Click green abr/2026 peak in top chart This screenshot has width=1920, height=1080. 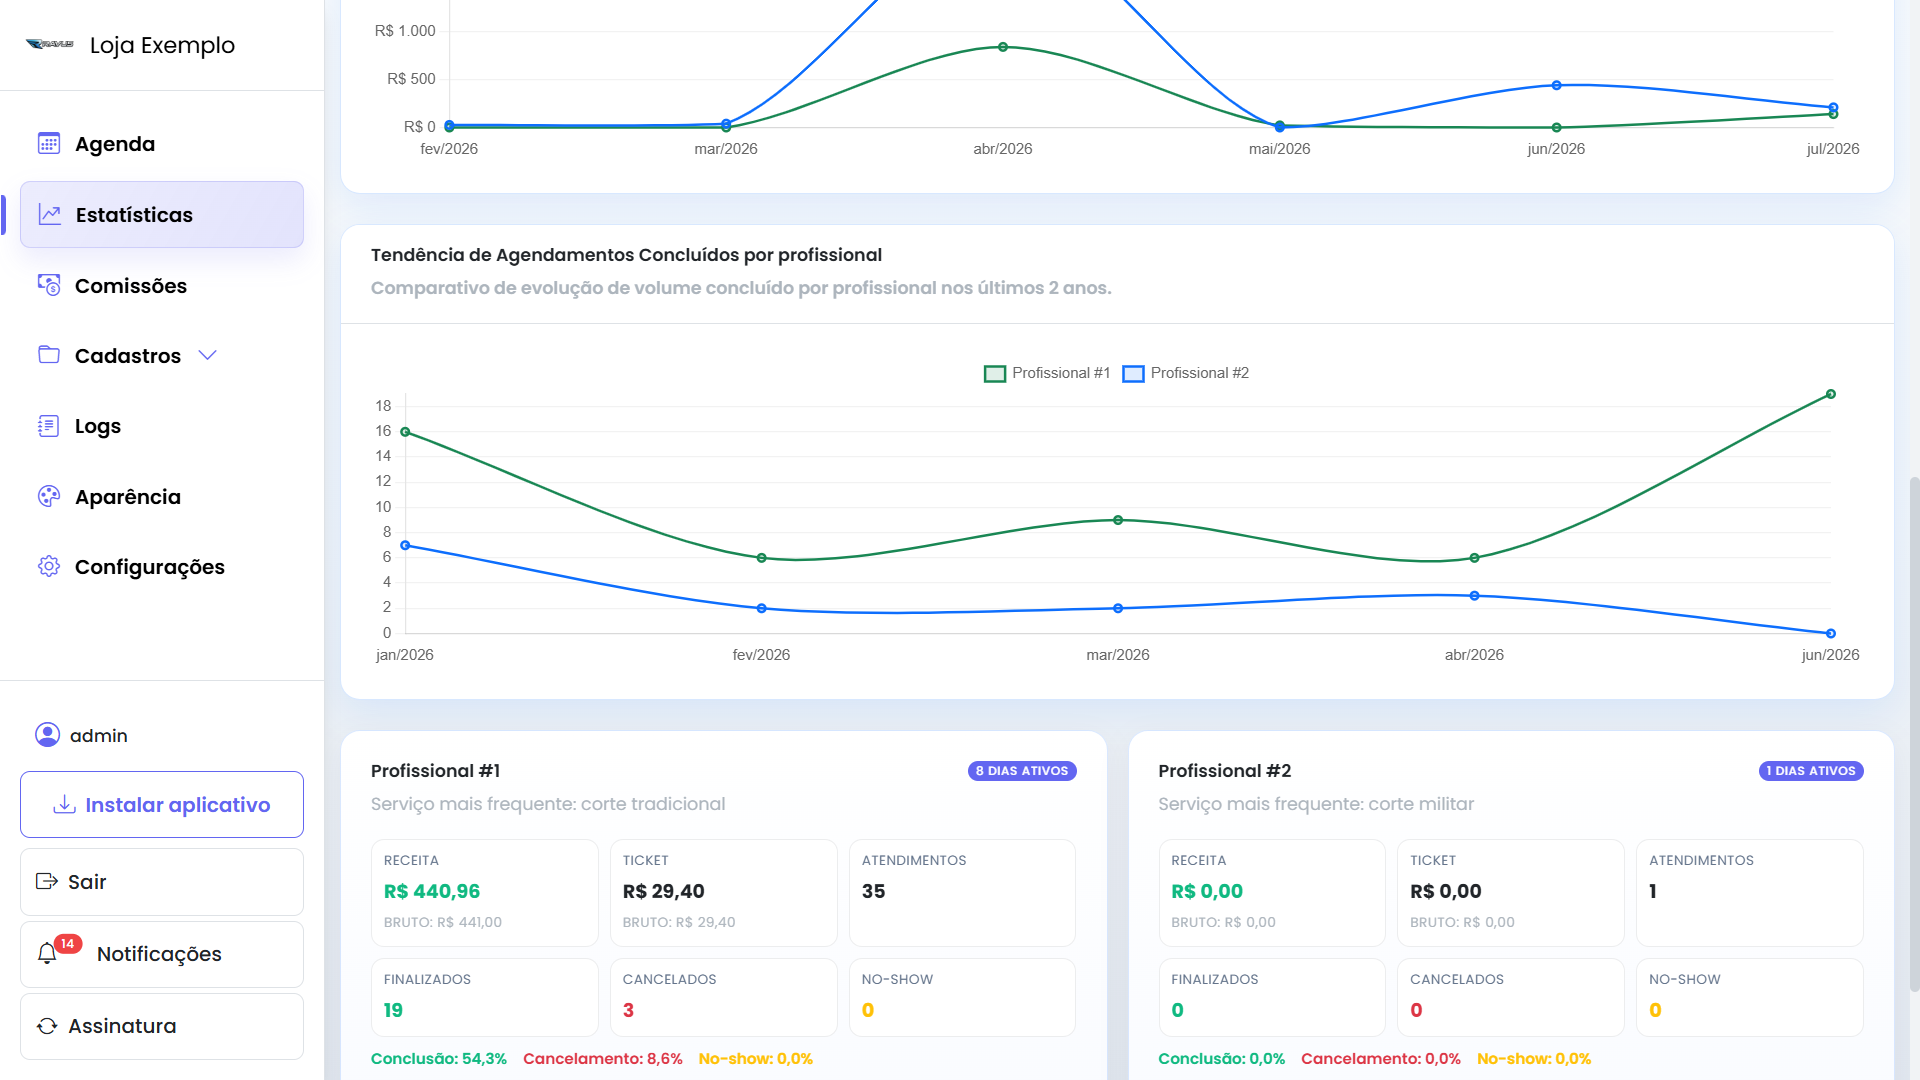1003,47
